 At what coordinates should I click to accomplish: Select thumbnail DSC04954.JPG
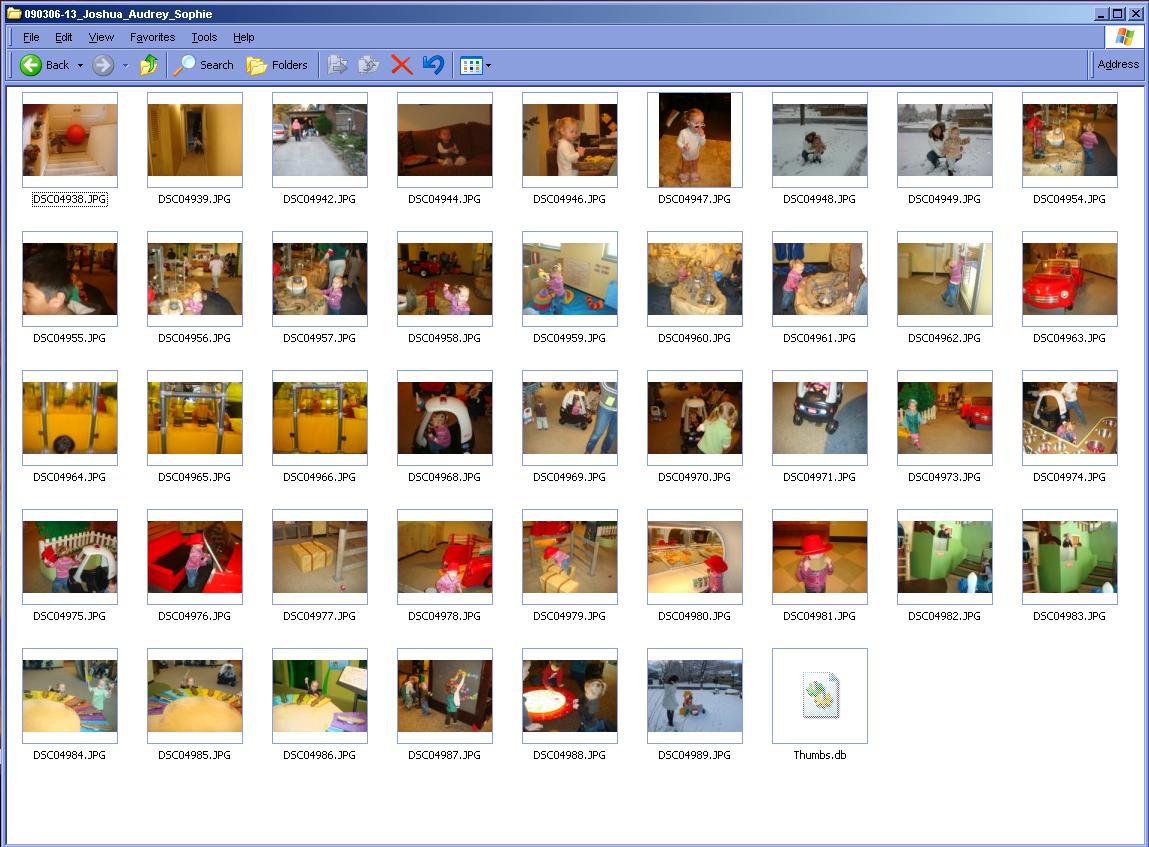click(x=1070, y=140)
